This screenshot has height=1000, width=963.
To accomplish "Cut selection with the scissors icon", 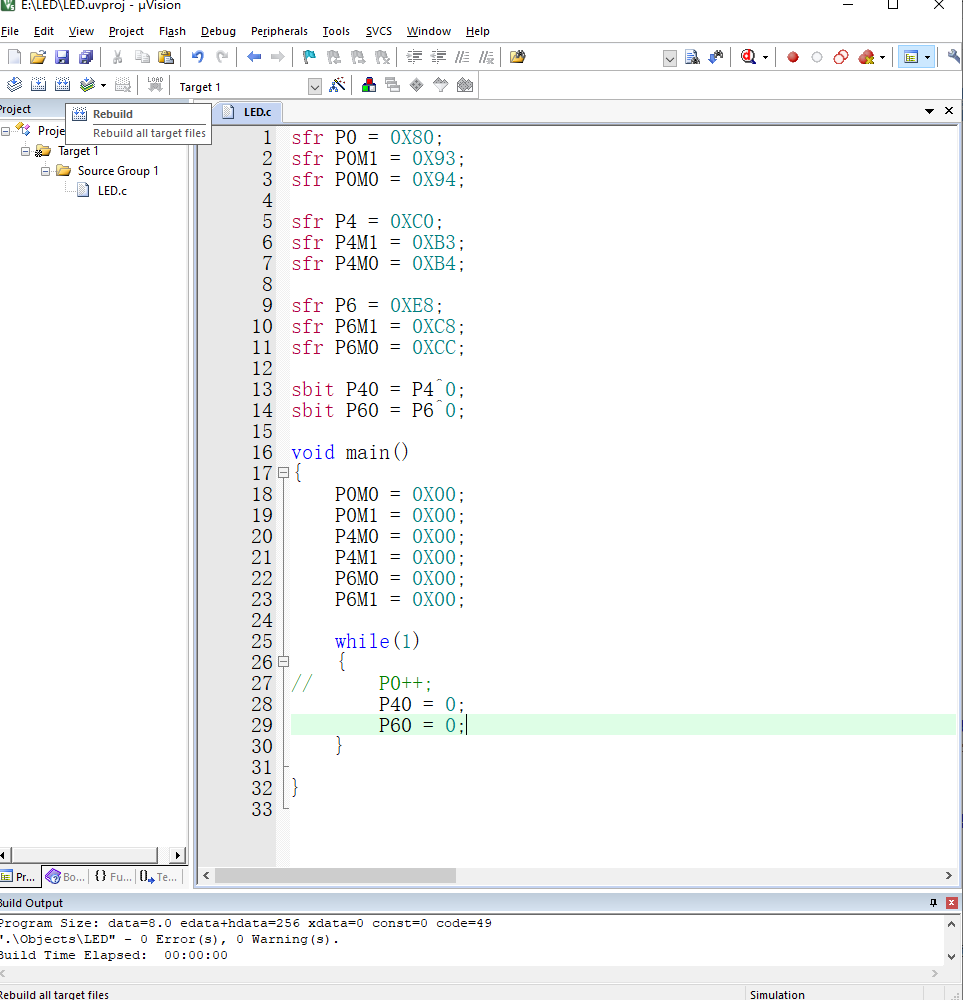I will [117, 57].
